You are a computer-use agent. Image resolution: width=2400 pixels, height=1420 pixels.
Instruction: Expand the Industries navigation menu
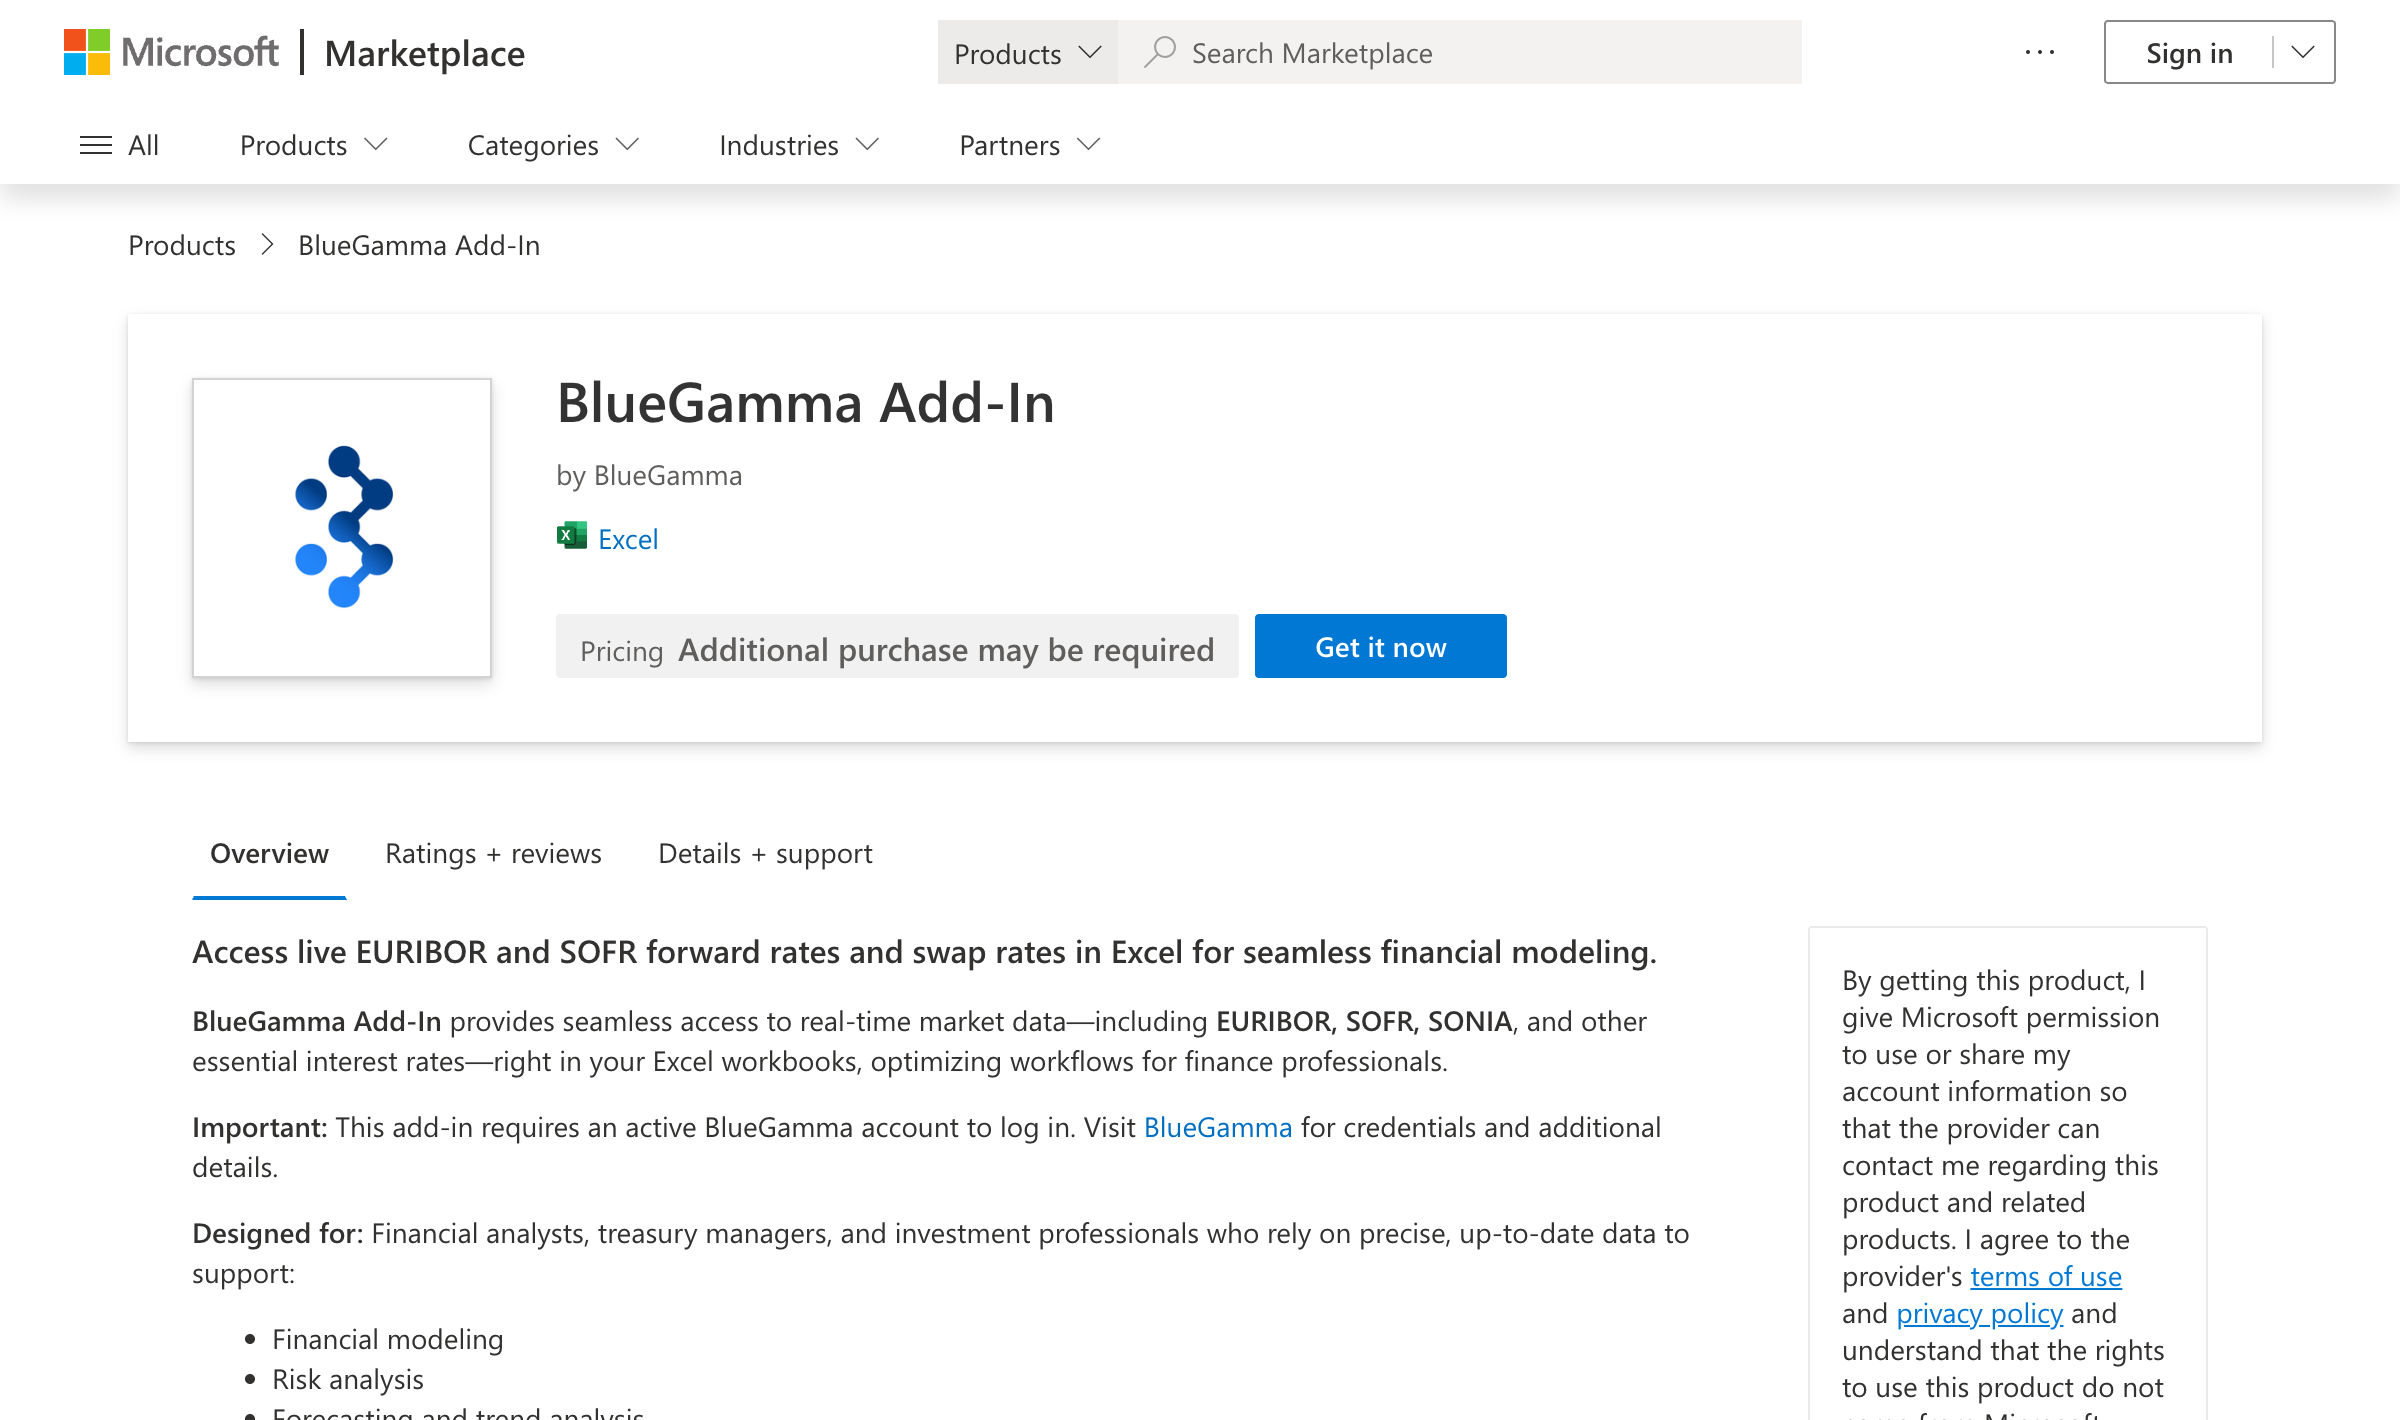pyautogui.click(x=797, y=144)
